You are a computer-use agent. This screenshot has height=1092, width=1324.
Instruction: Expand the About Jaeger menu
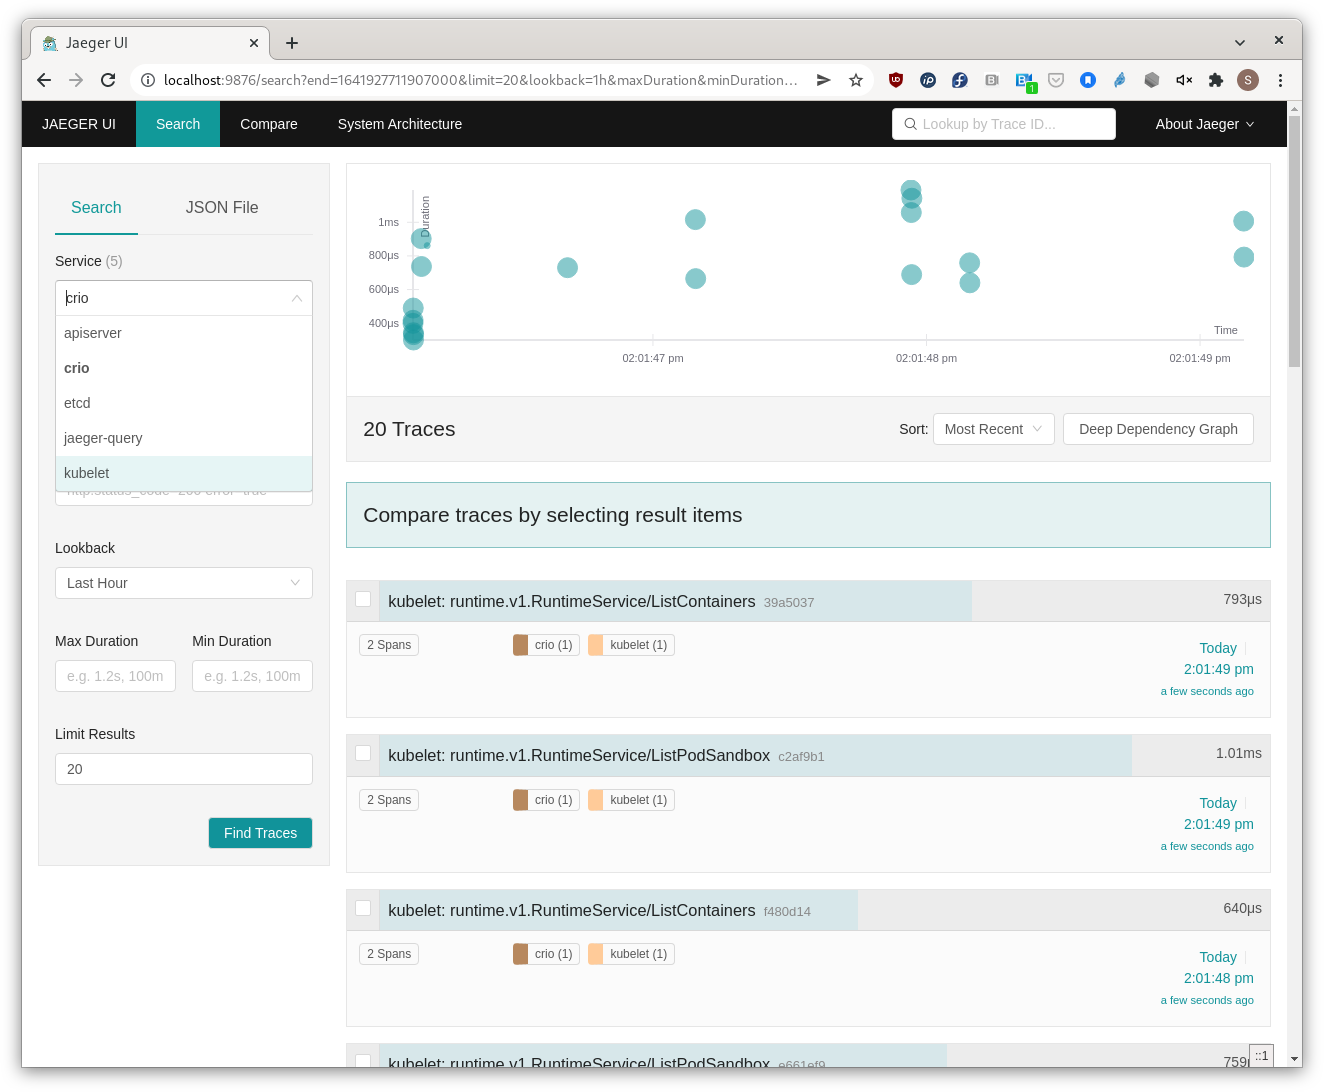point(1204,124)
